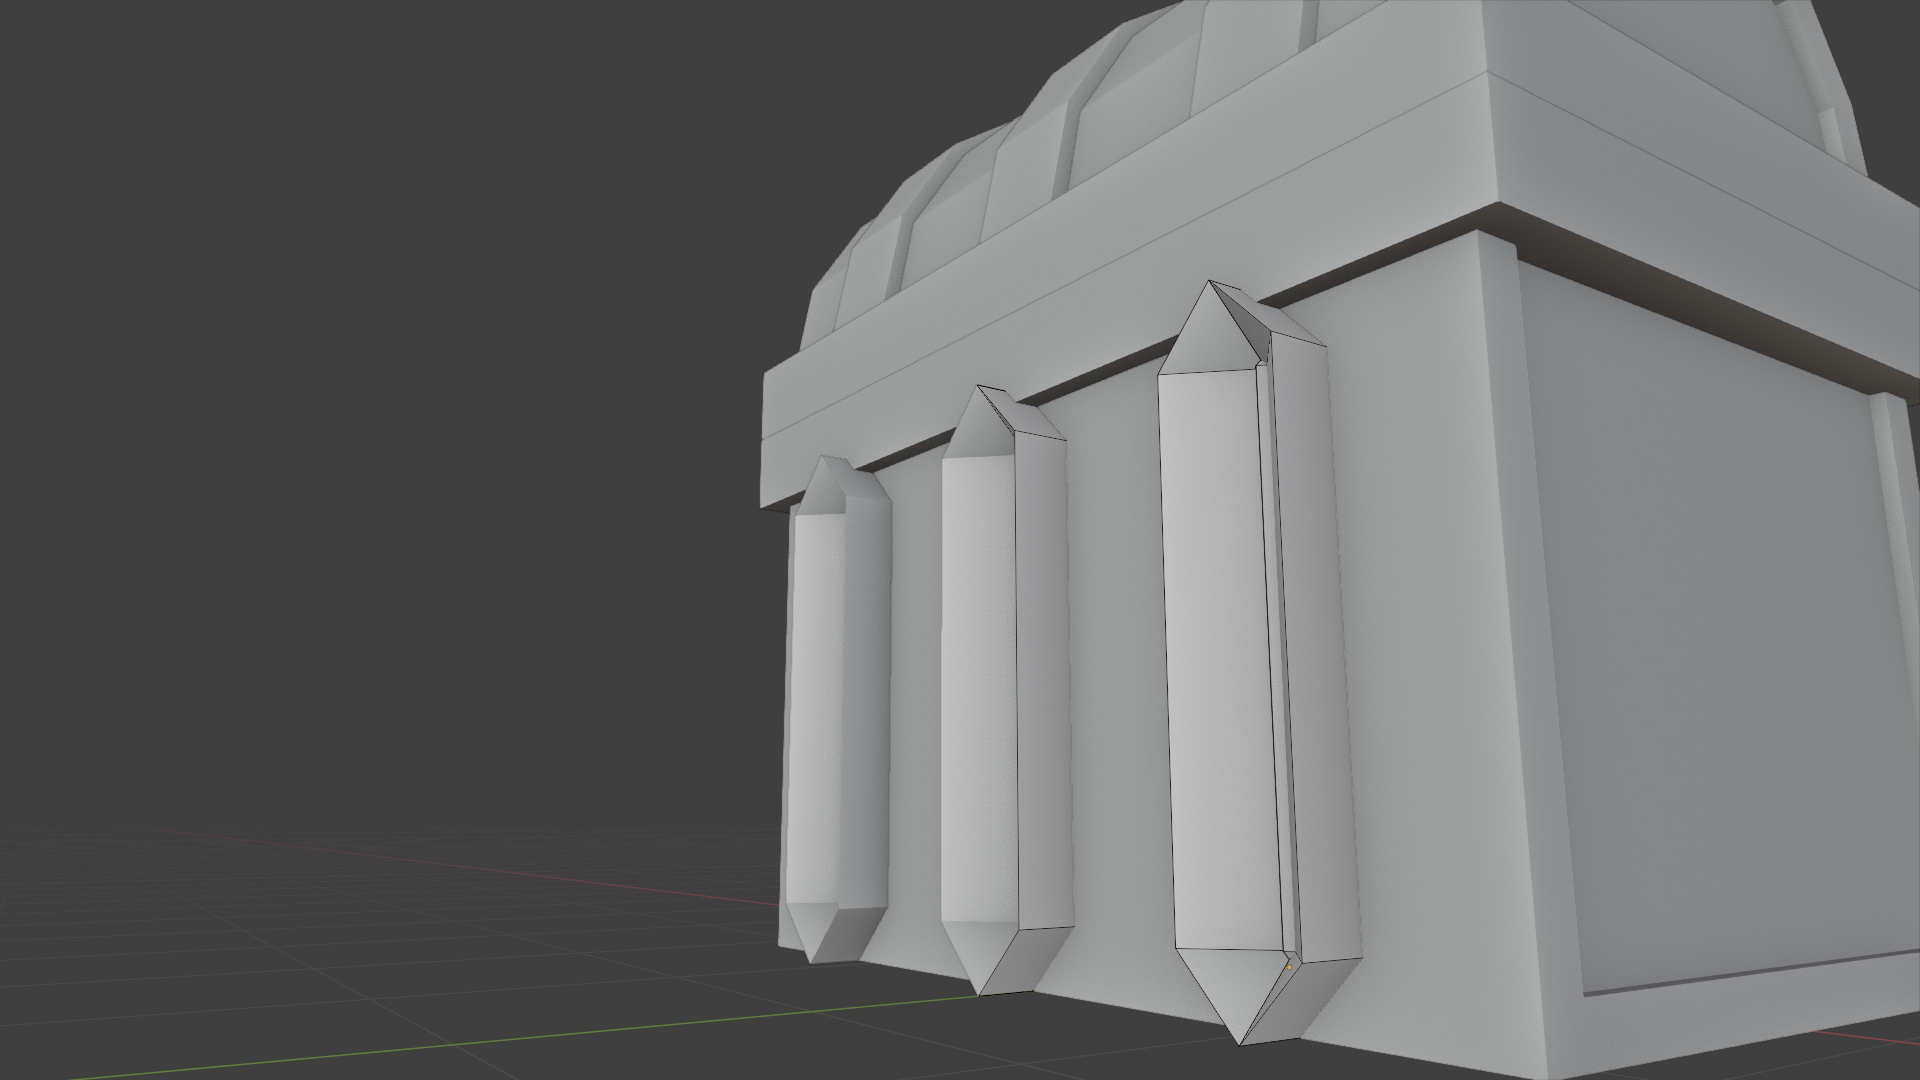Screen dimensions: 1920x1080
Task: Click the bottom pointed tip of middle pillar
Action: (x=980, y=994)
